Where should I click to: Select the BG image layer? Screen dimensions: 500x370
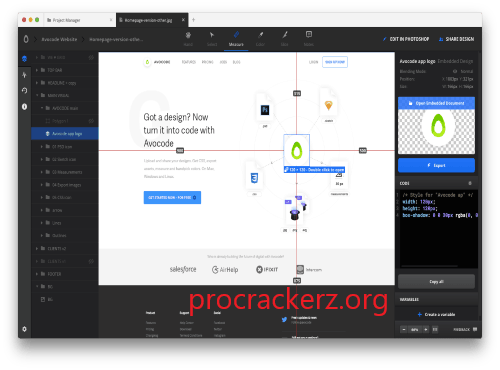pyautogui.click(x=65, y=299)
